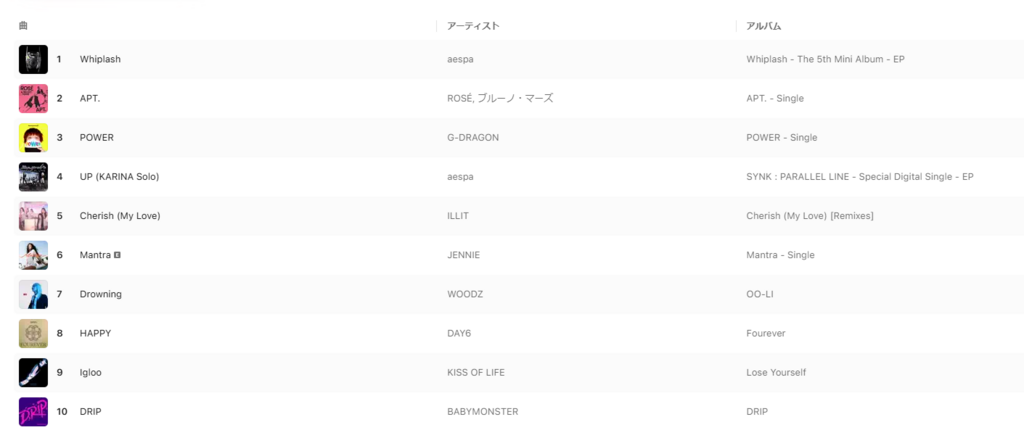Click the explicit badge beside Mantra
Viewport: 1024px width, 430px height.
[118, 255]
